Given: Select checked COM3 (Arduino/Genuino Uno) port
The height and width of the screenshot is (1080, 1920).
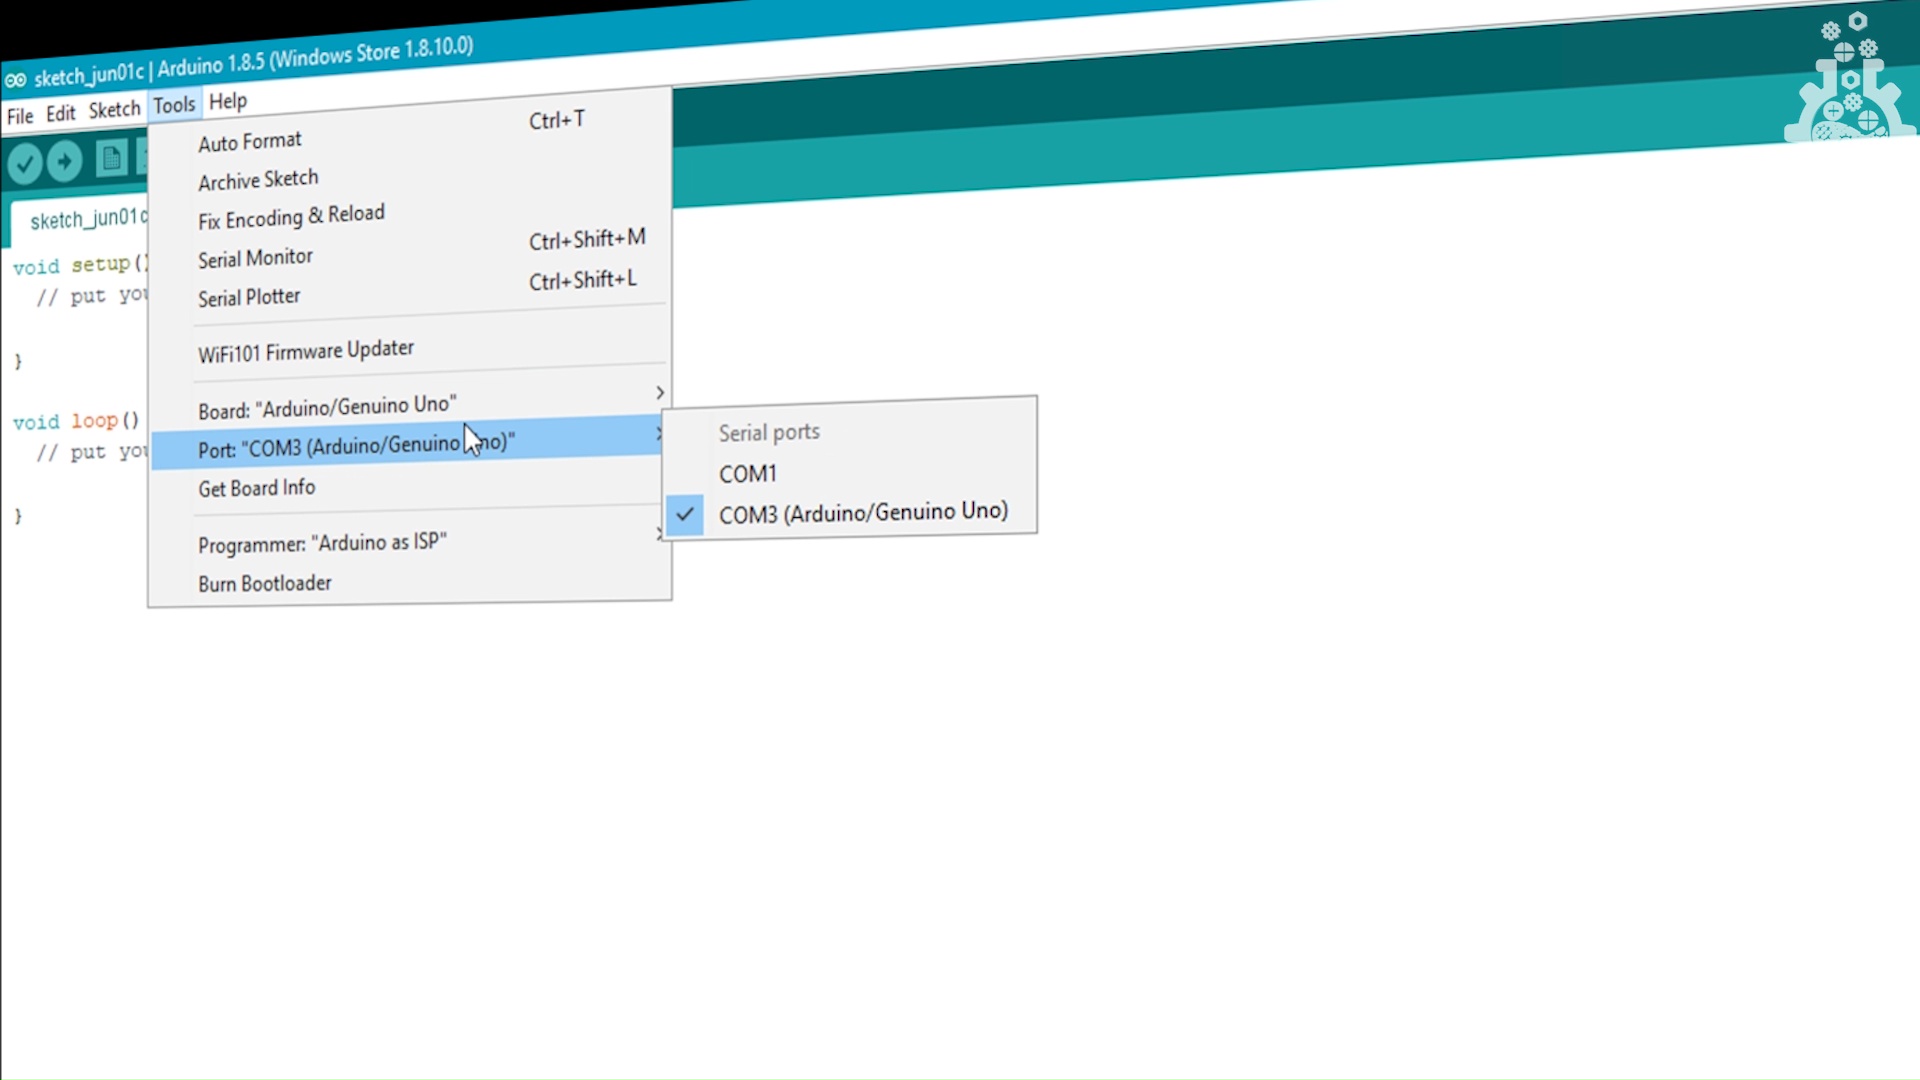Looking at the screenshot, I should pos(850,513).
